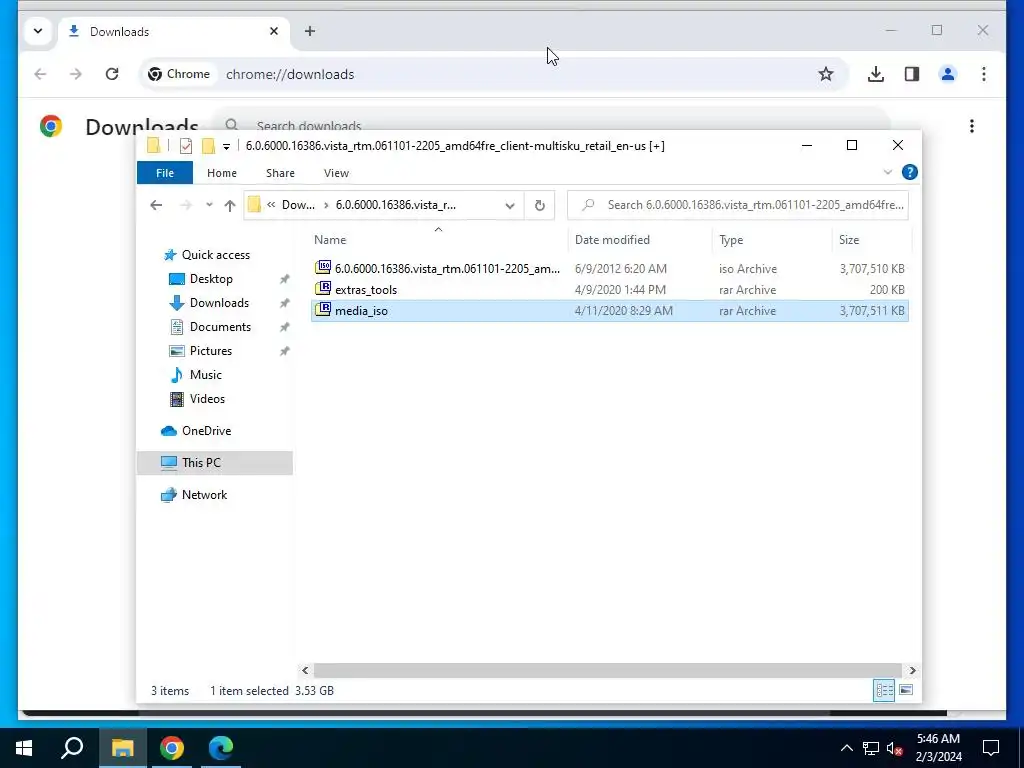
Task: Open downloads page more actions menu
Action: [972, 126]
